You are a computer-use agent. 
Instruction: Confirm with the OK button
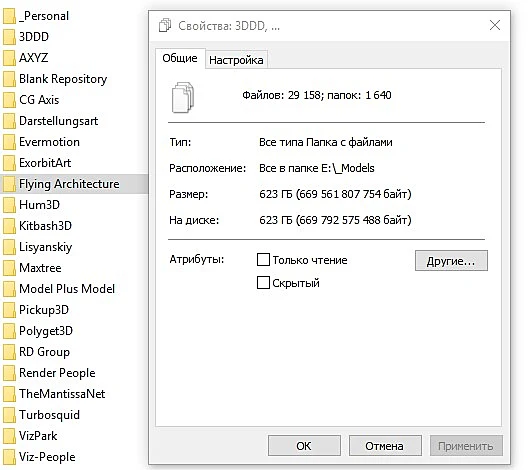[x=304, y=446]
